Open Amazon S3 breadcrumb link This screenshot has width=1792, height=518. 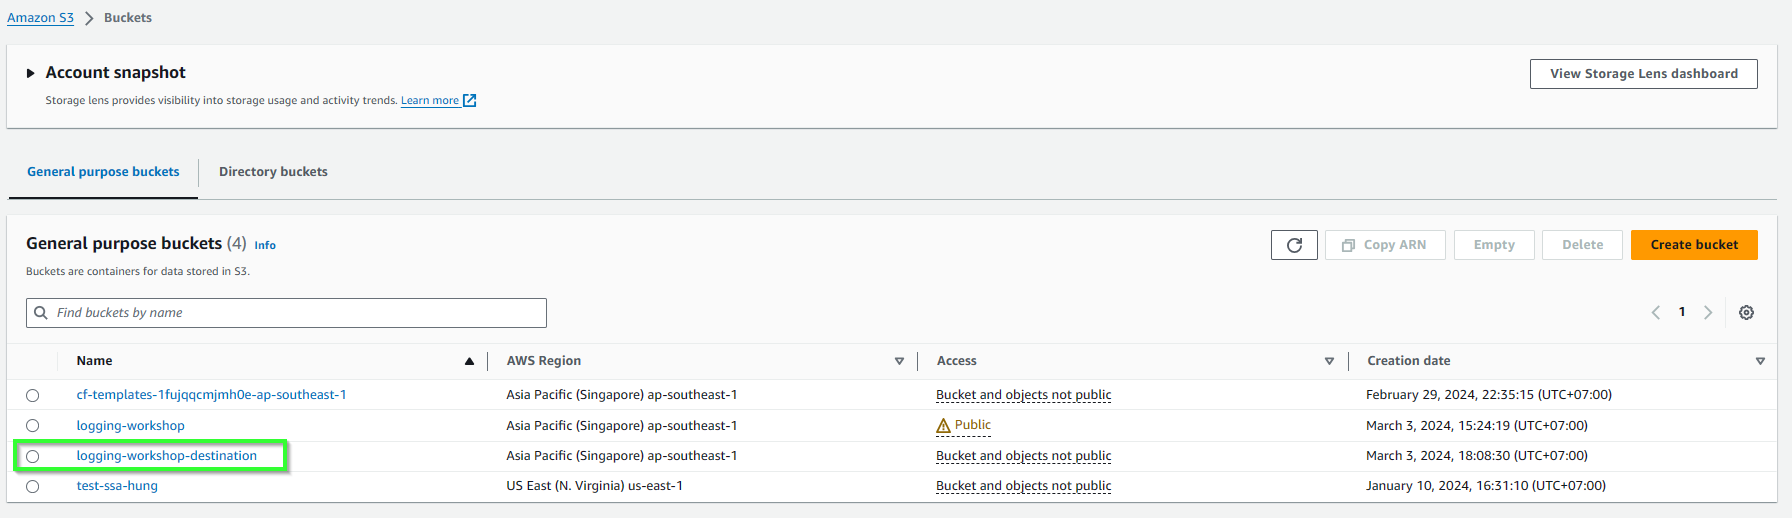tap(40, 18)
